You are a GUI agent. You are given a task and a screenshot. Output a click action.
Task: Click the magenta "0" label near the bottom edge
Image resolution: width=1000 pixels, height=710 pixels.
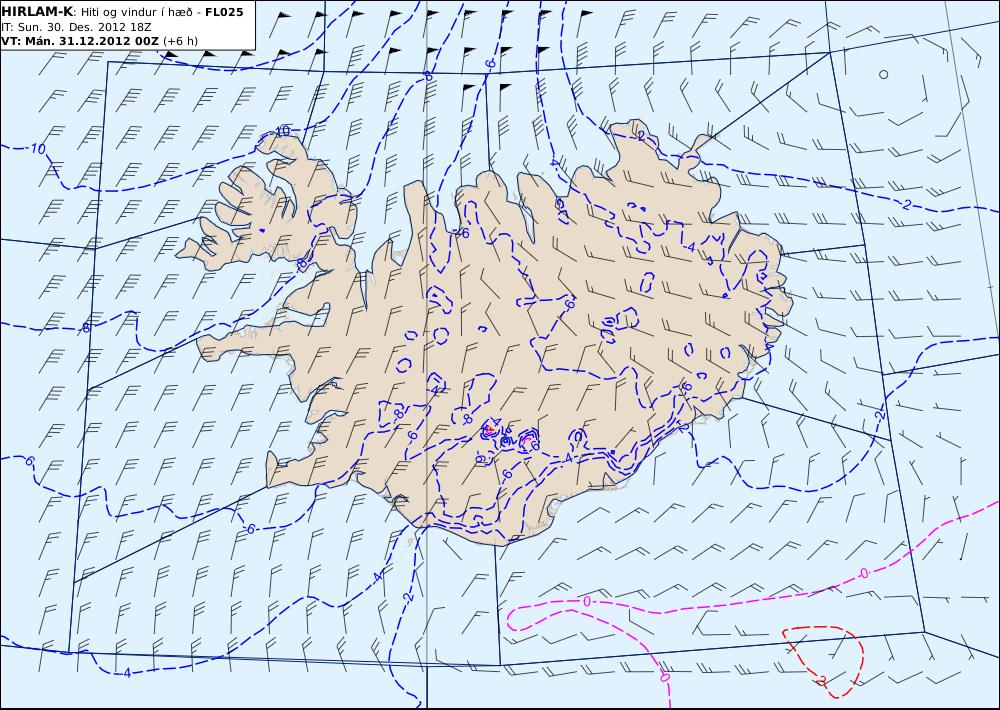click(x=665, y=677)
